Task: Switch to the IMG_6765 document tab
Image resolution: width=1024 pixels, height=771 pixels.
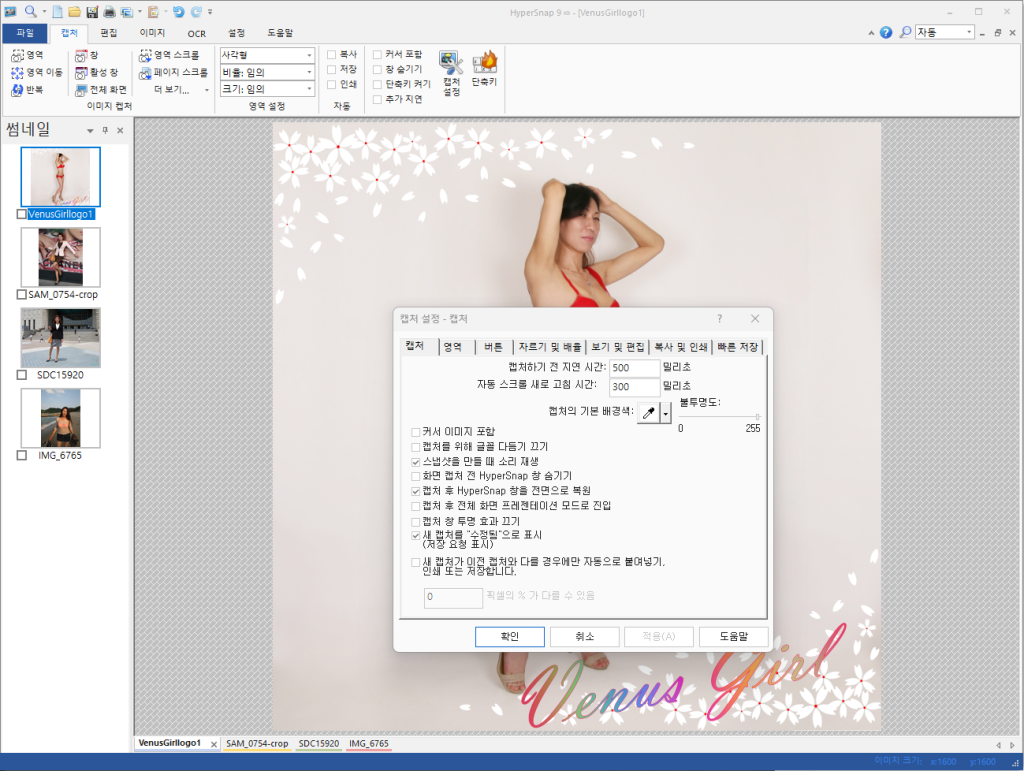Action: click(x=368, y=744)
